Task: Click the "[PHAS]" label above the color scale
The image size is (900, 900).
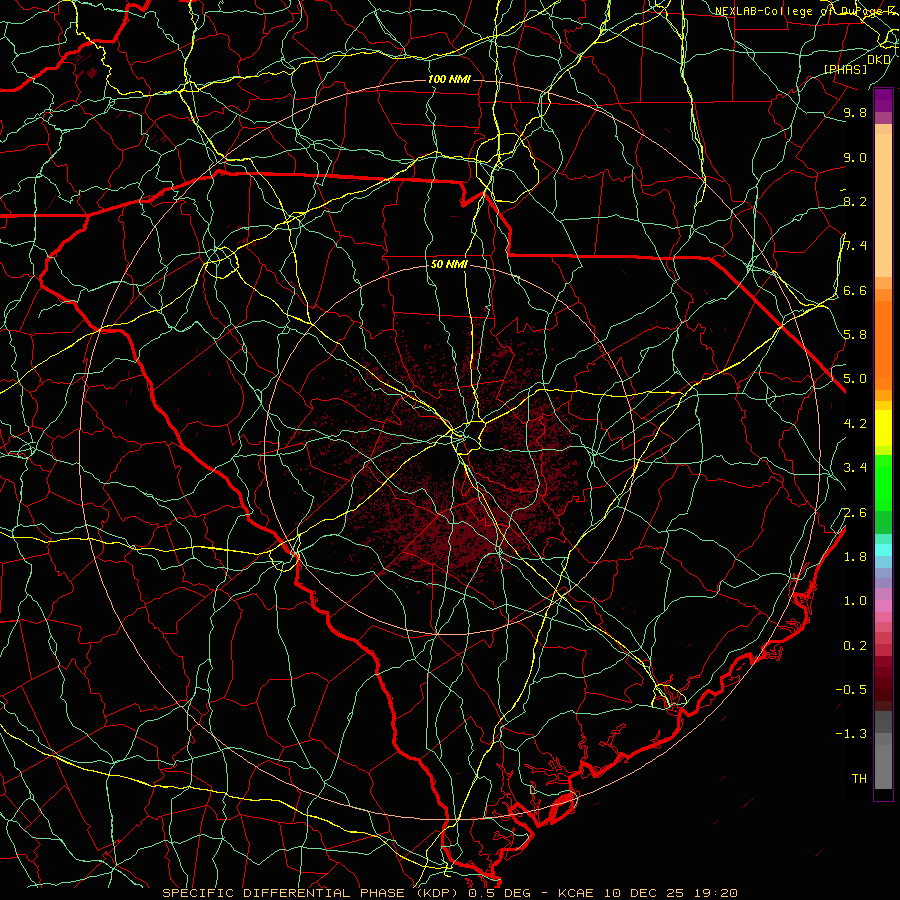Action: click(845, 69)
